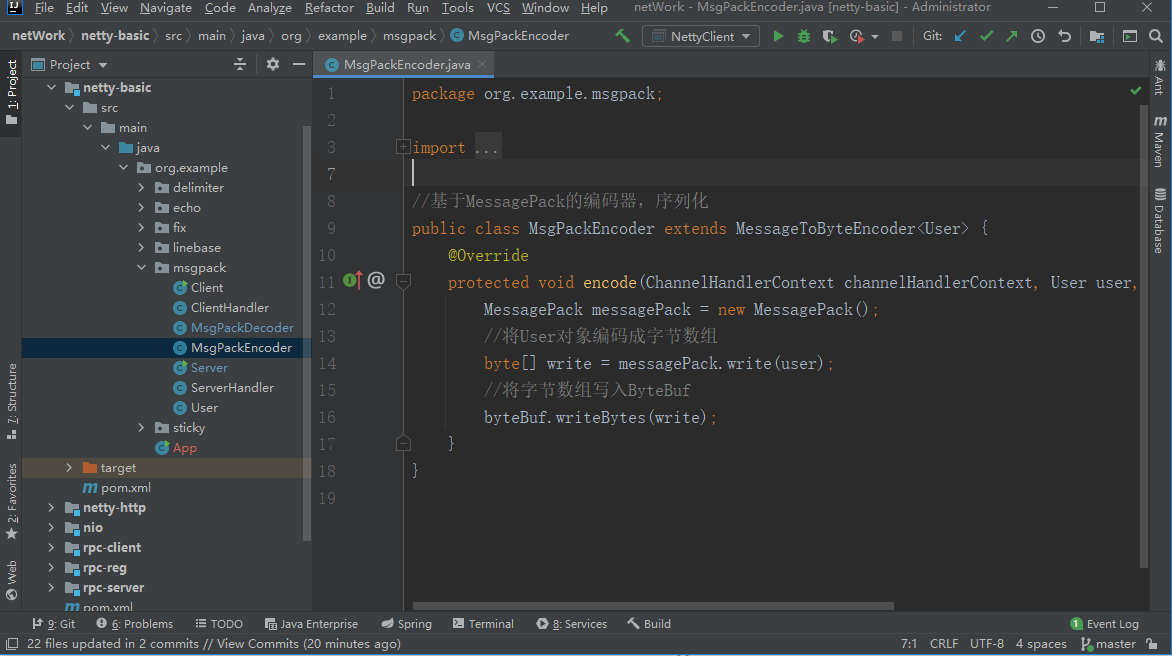Click the UTF-8 encoding widget
The height and width of the screenshot is (656, 1172).
point(987,643)
